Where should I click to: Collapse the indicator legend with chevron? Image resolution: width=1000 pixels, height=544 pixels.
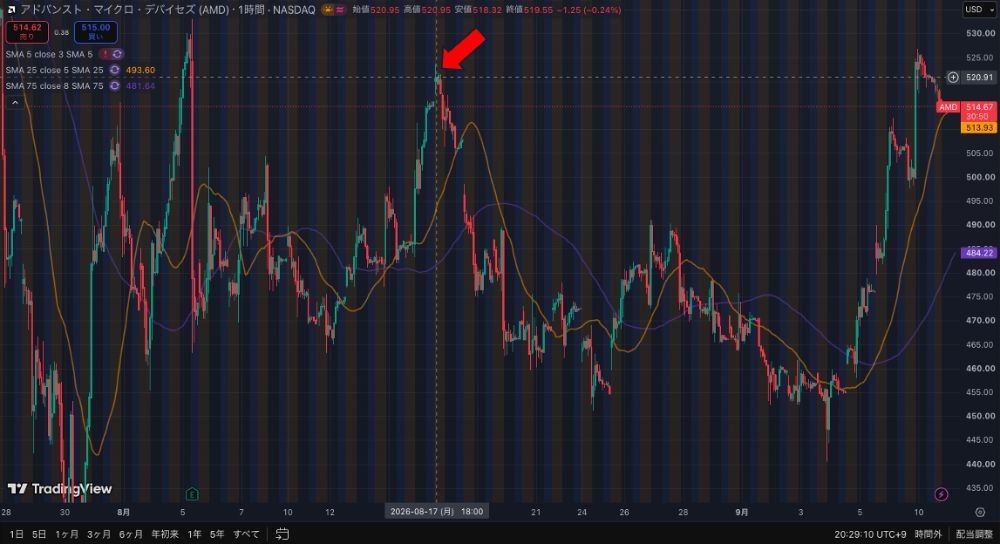point(15,102)
